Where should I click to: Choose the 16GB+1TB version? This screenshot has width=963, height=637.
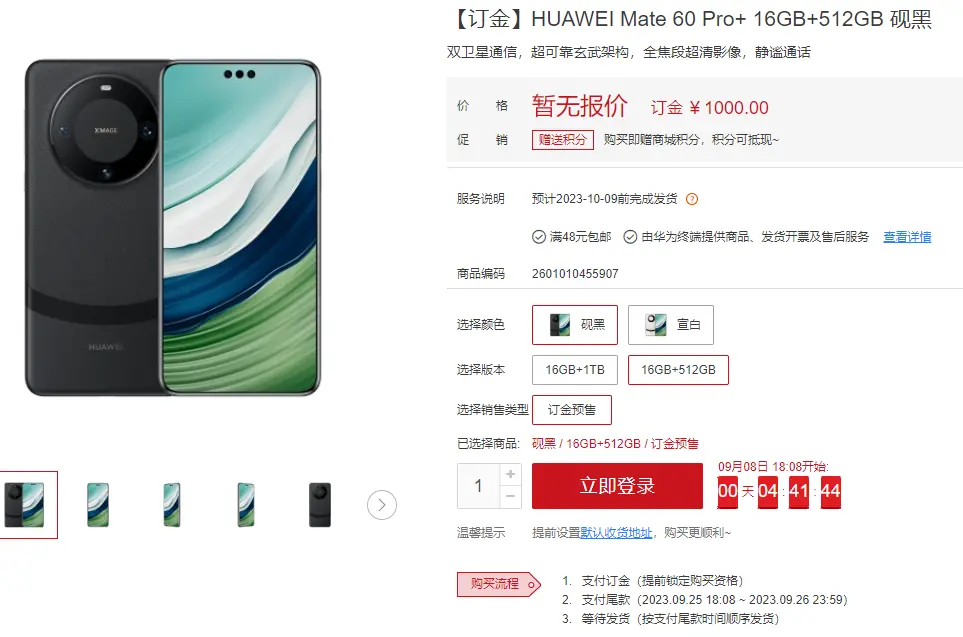pos(575,370)
